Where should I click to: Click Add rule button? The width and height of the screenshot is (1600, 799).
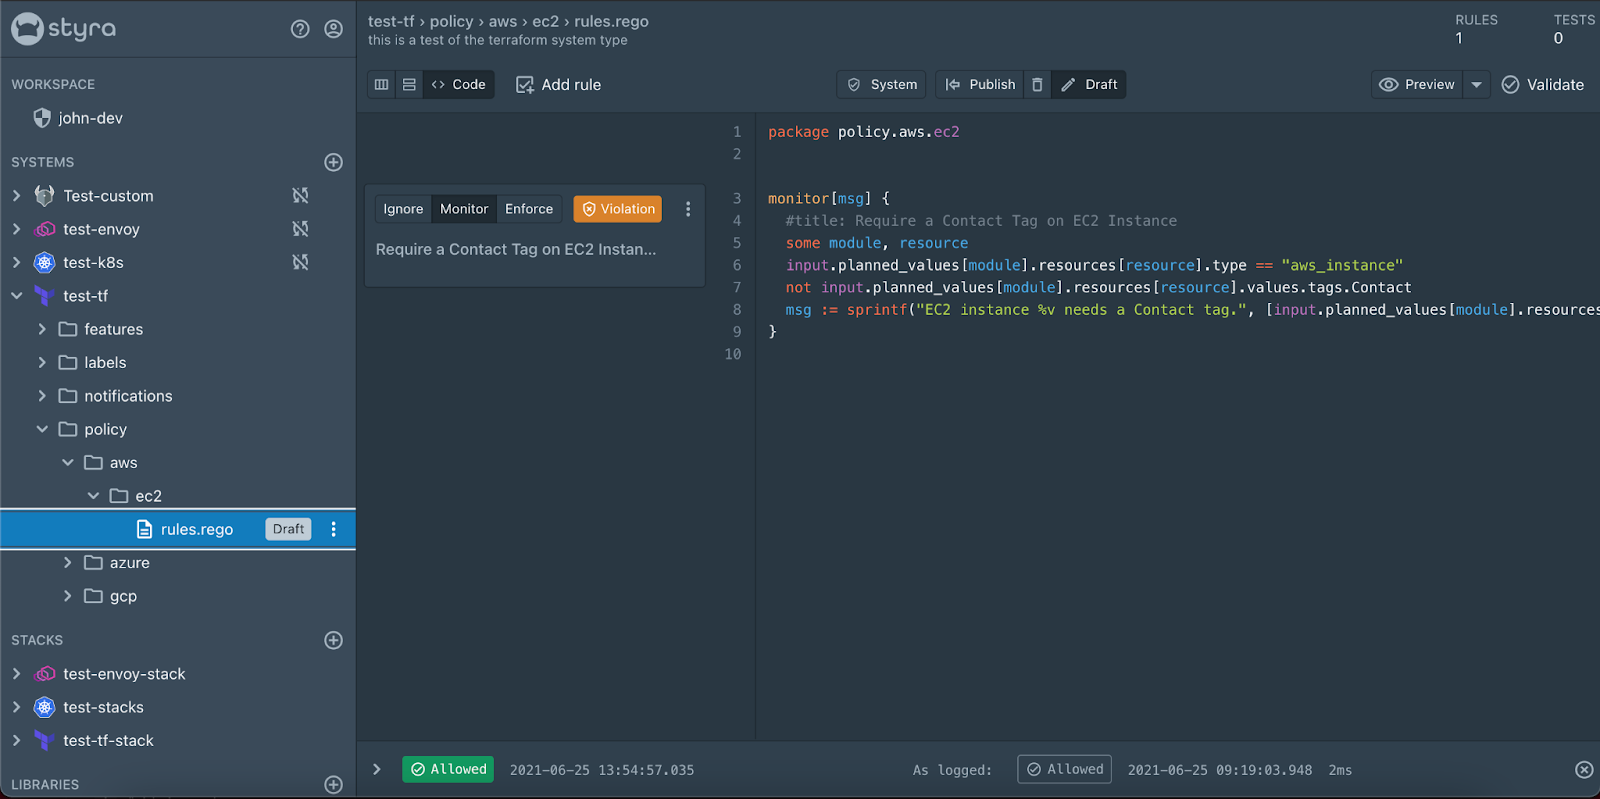click(x=559, y=85)
